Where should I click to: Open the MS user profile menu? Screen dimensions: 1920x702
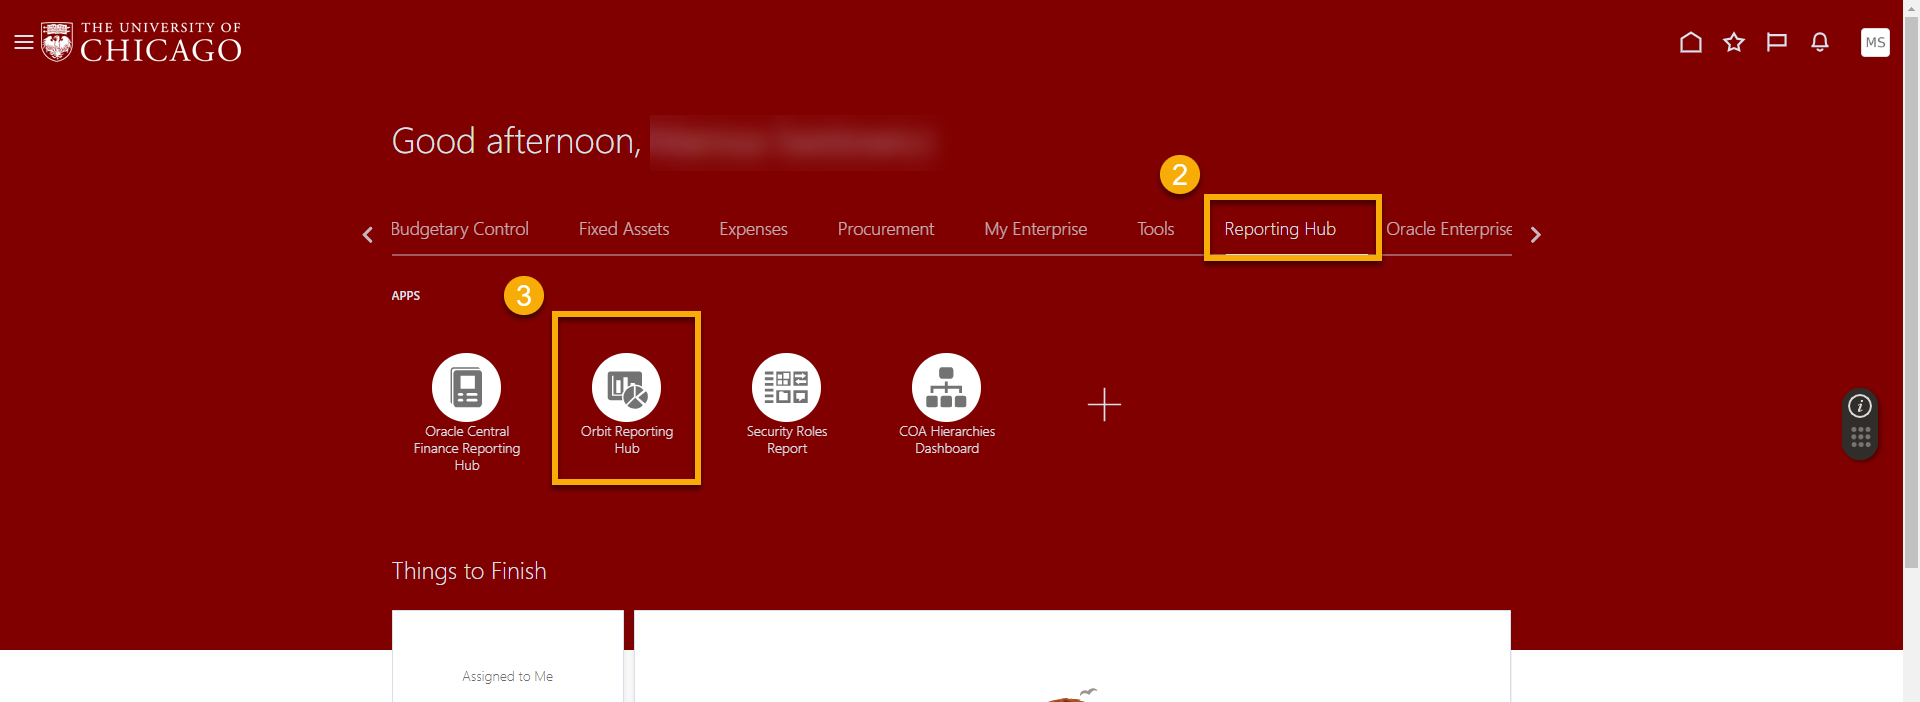pyautogui.click(x=1875, y=42)
